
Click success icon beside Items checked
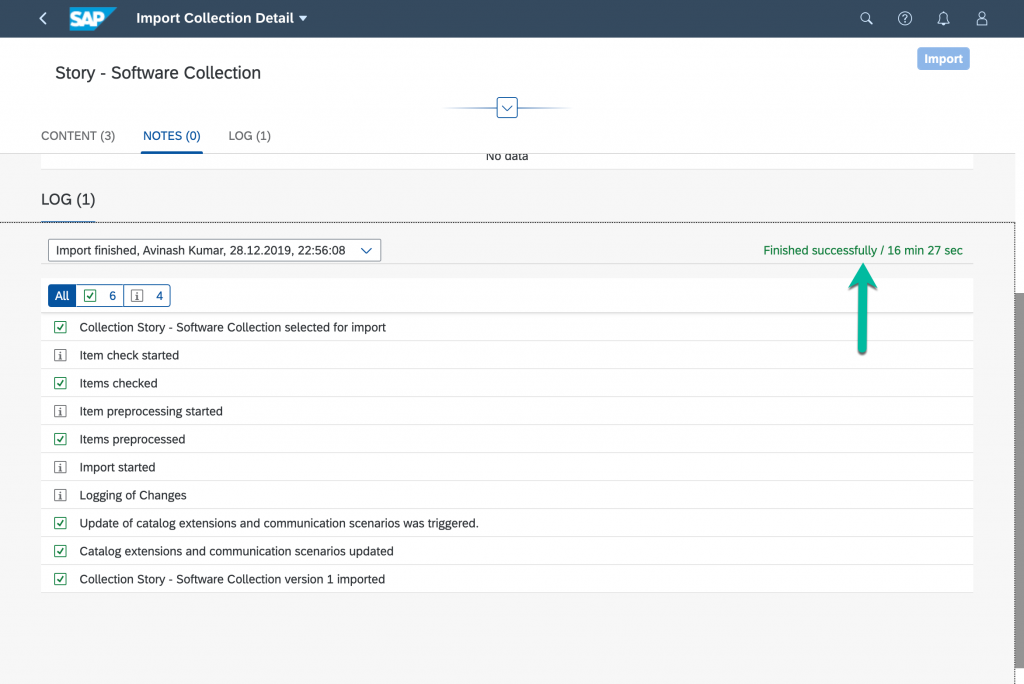tap(60, 383)
